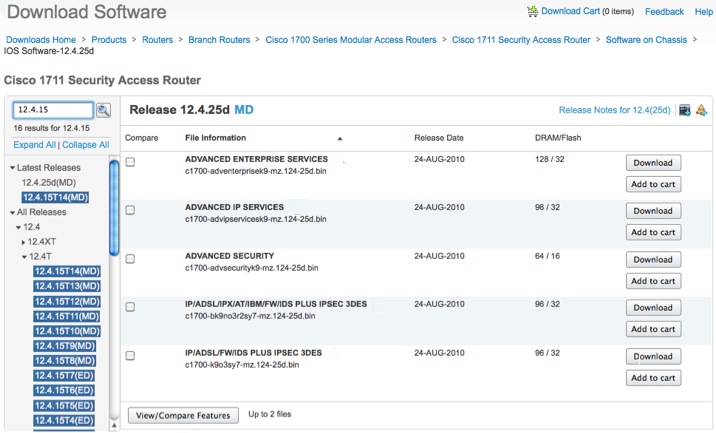Screen dimensions: 716x433
Task: Add Advanced Security to cart
Action: coord(653,281)
